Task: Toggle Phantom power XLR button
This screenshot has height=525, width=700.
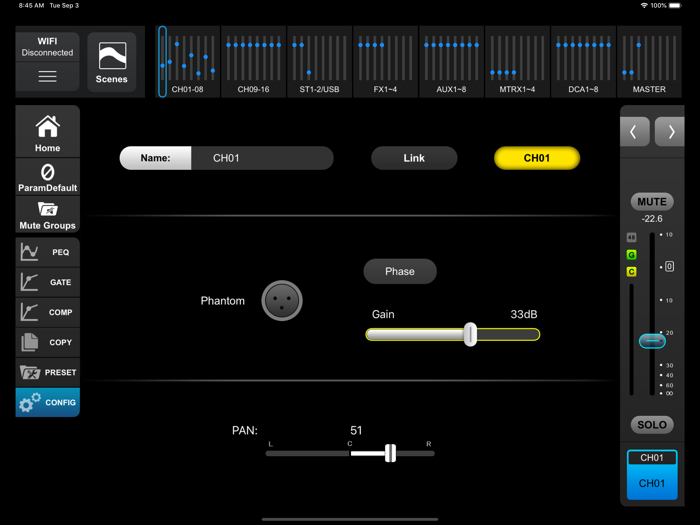Action: (282, 301)
